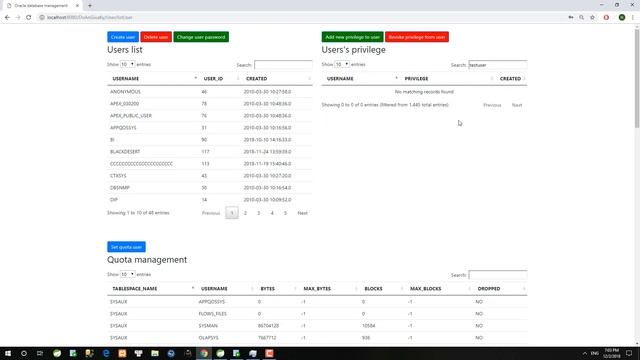
Task: Click the Delete user button
Action: tap(156, 37)
